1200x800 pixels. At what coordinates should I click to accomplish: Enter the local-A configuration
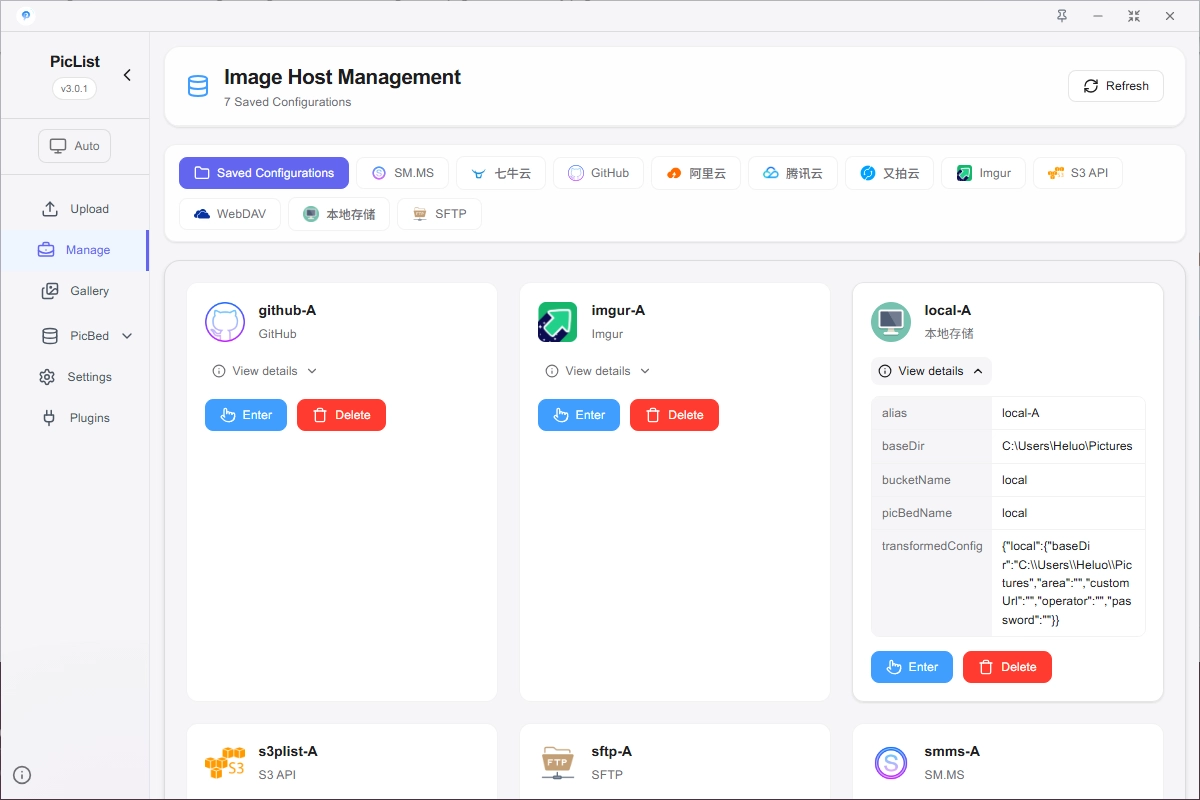(912, 667)
